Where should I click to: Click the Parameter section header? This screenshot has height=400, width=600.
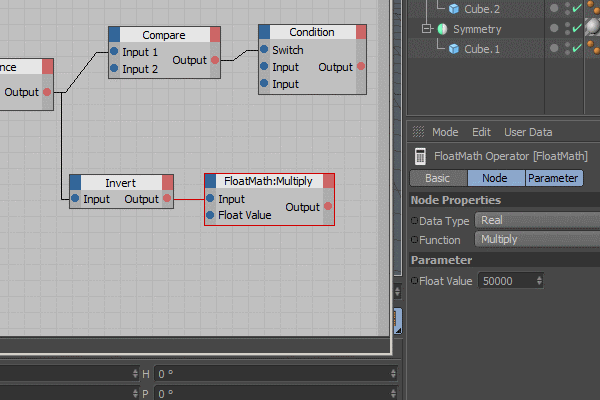click(x=504, y=260)
